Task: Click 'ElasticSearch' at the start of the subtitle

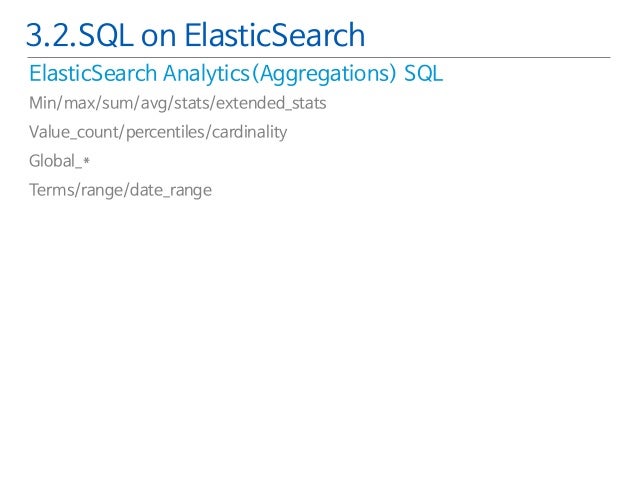Action: coord(87,75)
